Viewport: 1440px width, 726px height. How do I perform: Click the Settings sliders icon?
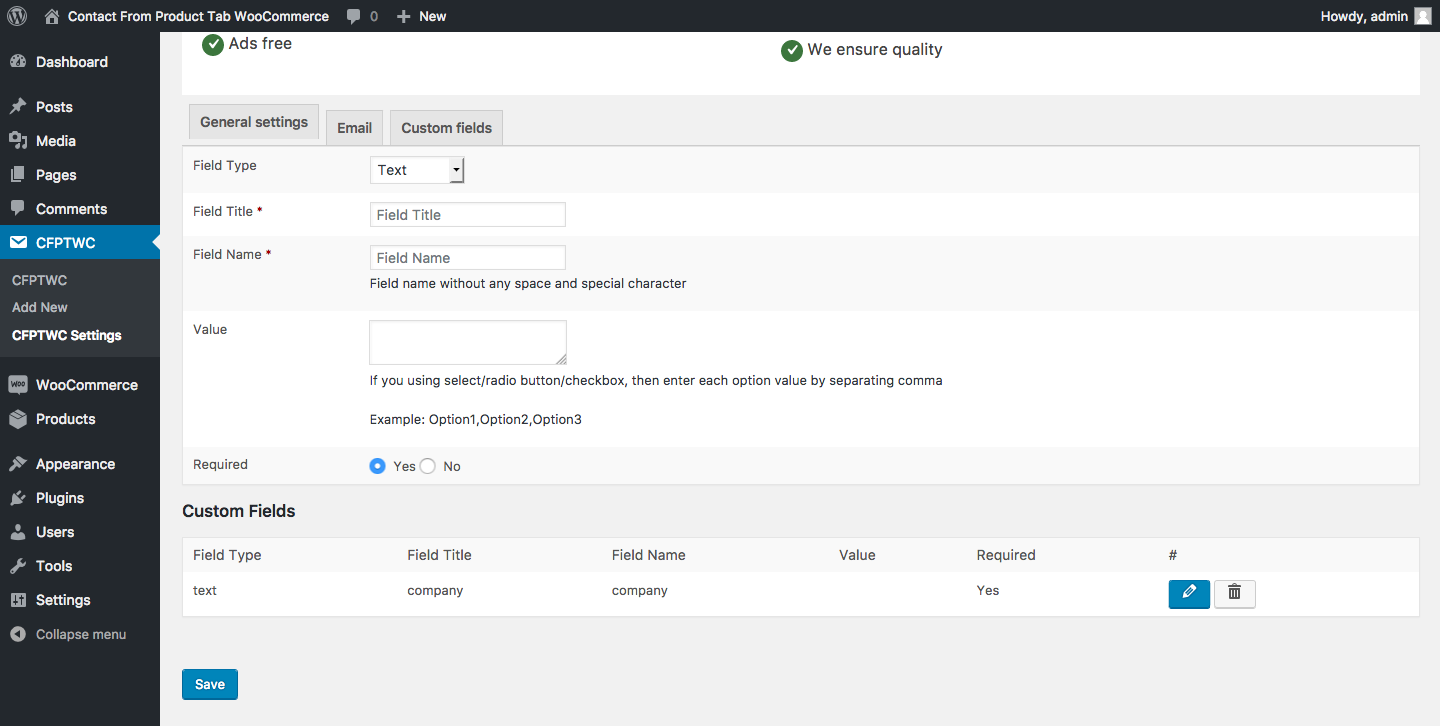18,600
